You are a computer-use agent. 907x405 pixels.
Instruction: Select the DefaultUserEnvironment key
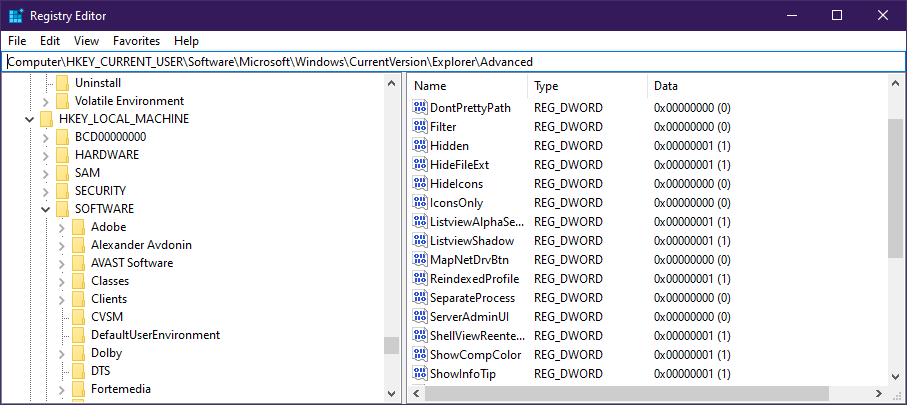click(x=155, y=335)
